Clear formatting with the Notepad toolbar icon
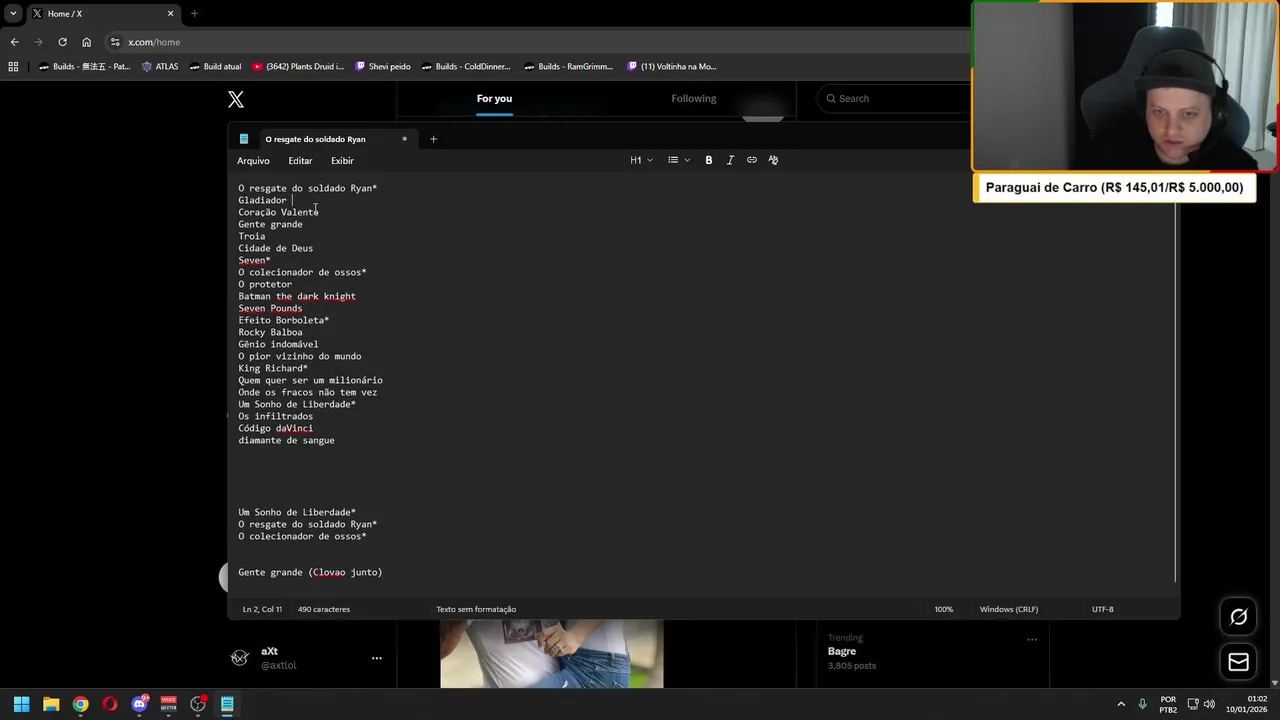 coord(773,160)
